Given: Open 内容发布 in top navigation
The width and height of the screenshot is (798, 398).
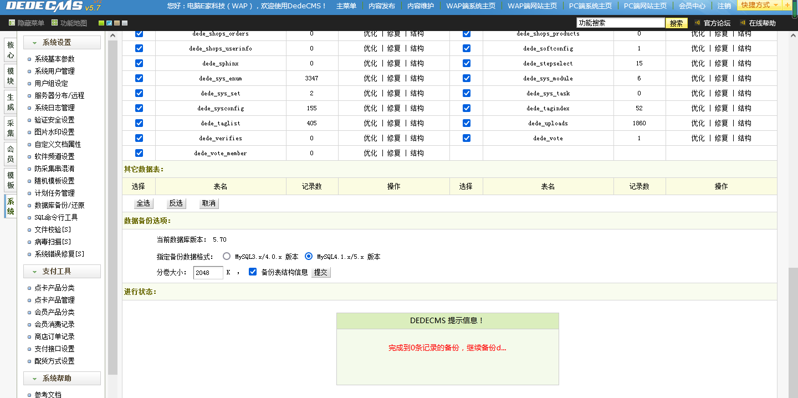Looking at the screenshot, I should click(x=382, y=6).
